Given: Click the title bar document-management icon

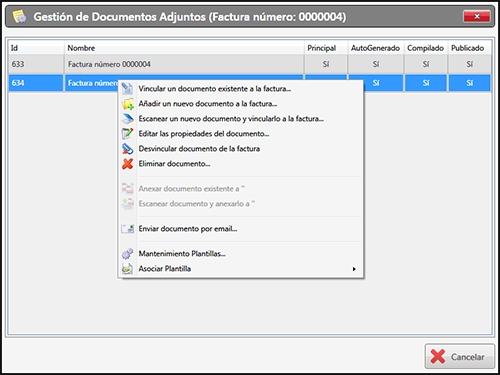Looking at the screenshot, I should pyautogui.click(x=19, y=17).
